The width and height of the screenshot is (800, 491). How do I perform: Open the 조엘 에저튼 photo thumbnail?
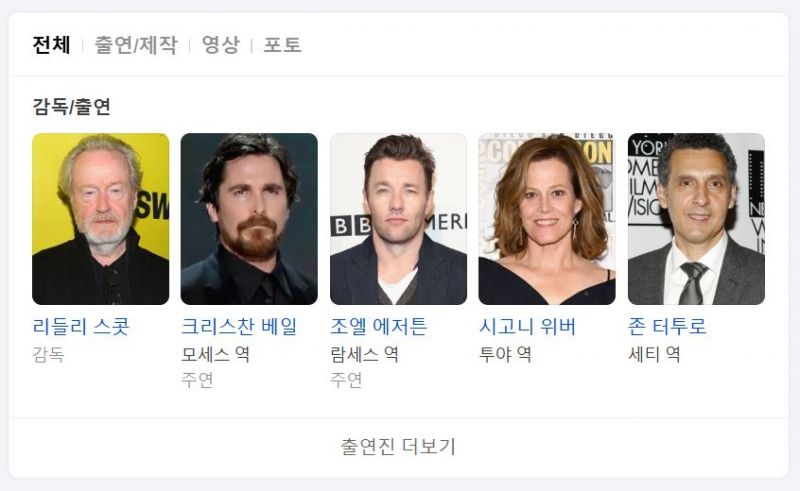(398, 219)
